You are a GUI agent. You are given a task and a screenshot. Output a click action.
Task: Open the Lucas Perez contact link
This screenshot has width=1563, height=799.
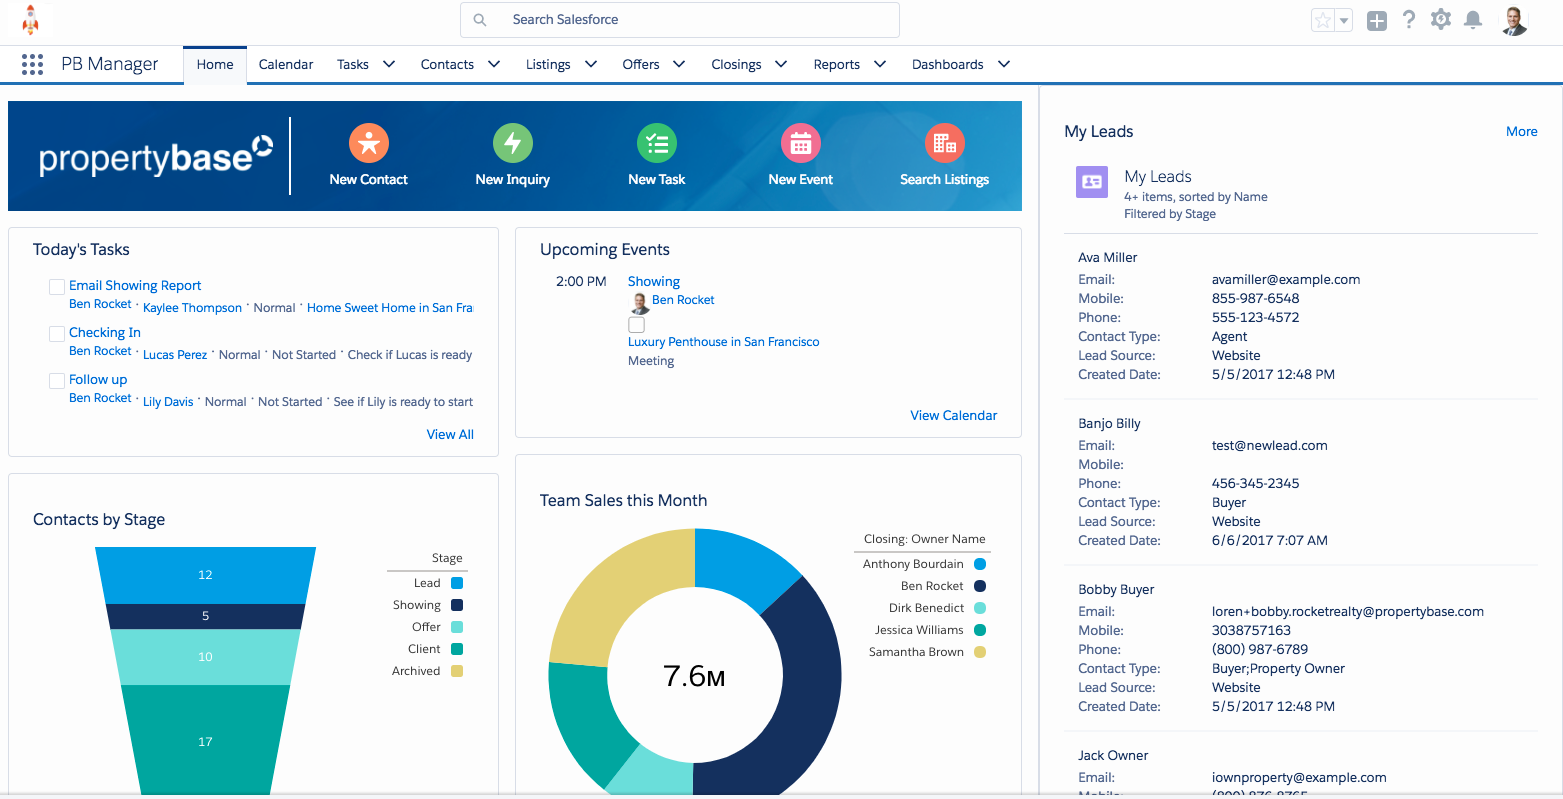coord(175,355)
